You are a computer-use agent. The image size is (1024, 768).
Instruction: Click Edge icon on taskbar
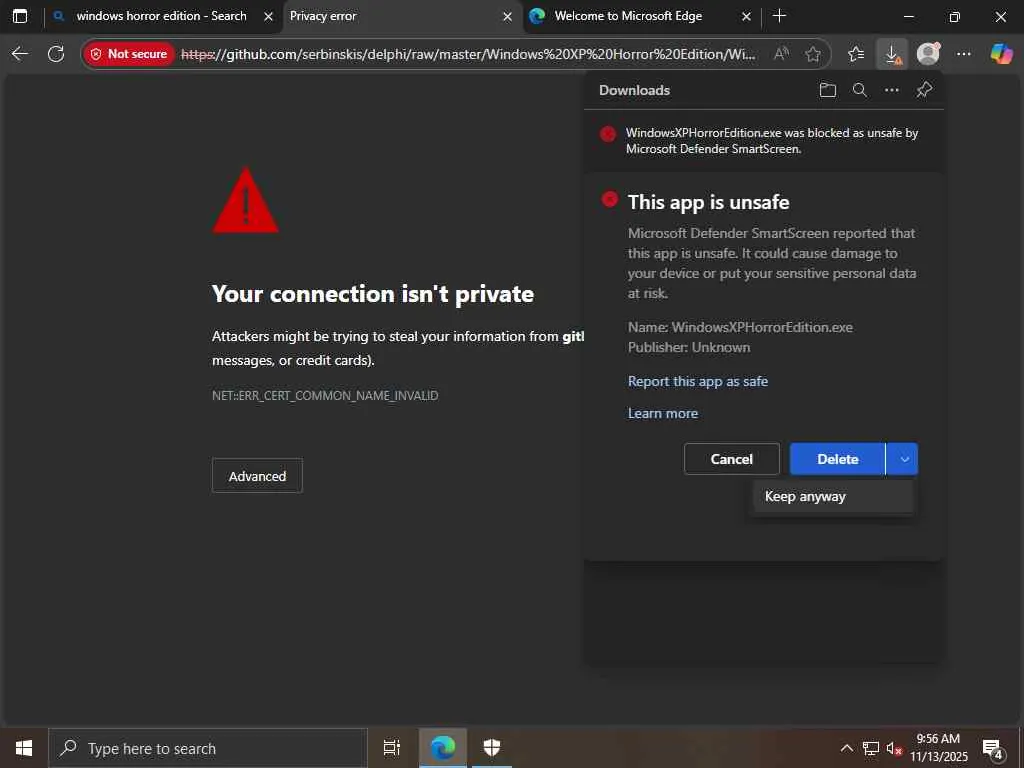[x=443, y=748]
